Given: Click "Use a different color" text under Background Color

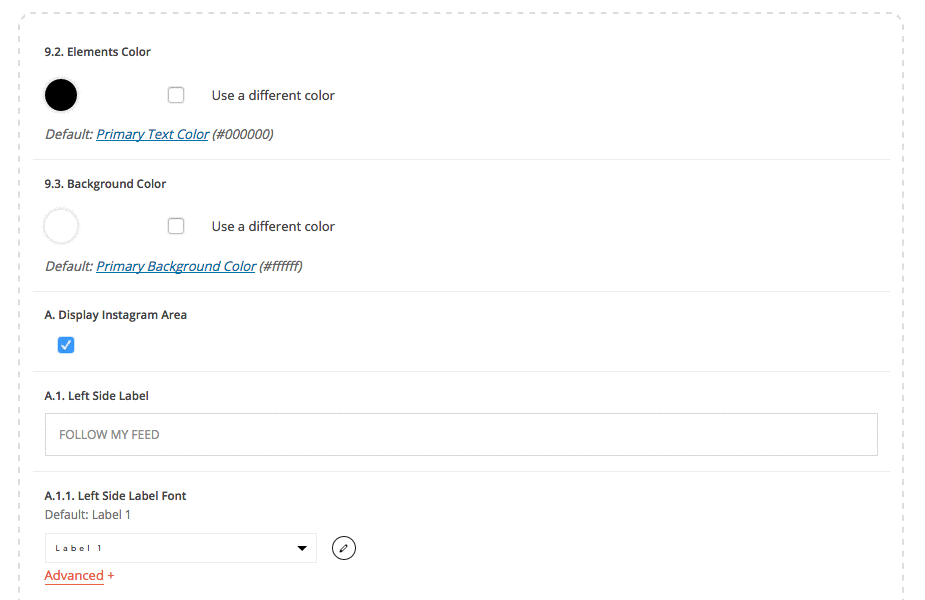Looking at the screenshot, I should click(x=273, y=226).
